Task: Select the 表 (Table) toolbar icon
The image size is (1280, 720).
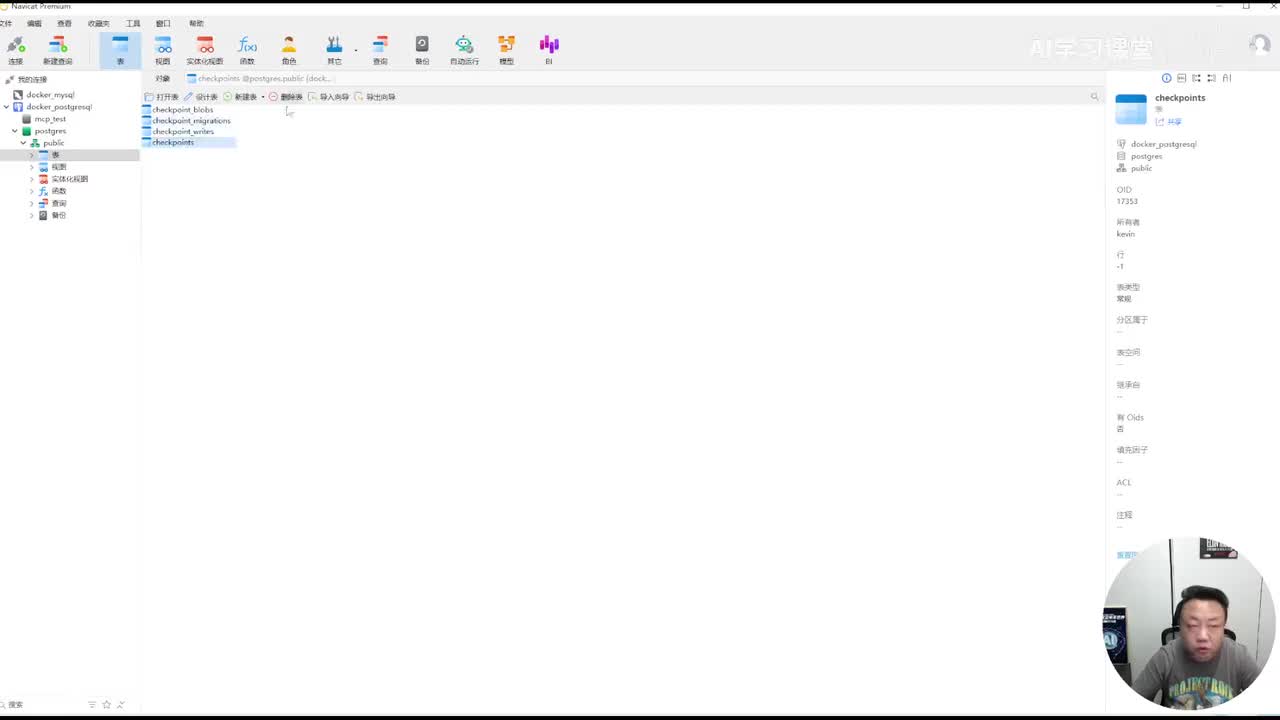Action: (x=120, y=50)
